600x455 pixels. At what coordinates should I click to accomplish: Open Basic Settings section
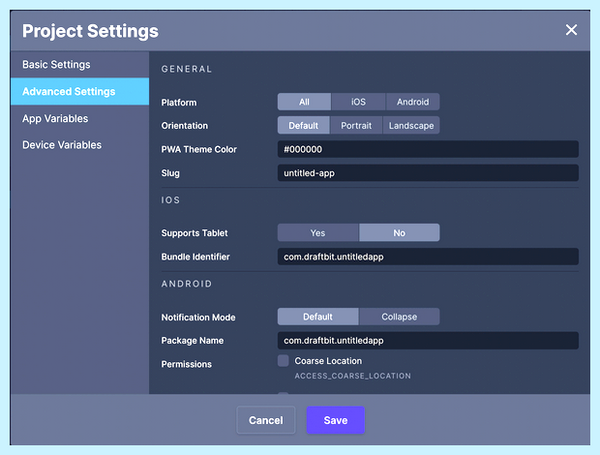[80, 64]
